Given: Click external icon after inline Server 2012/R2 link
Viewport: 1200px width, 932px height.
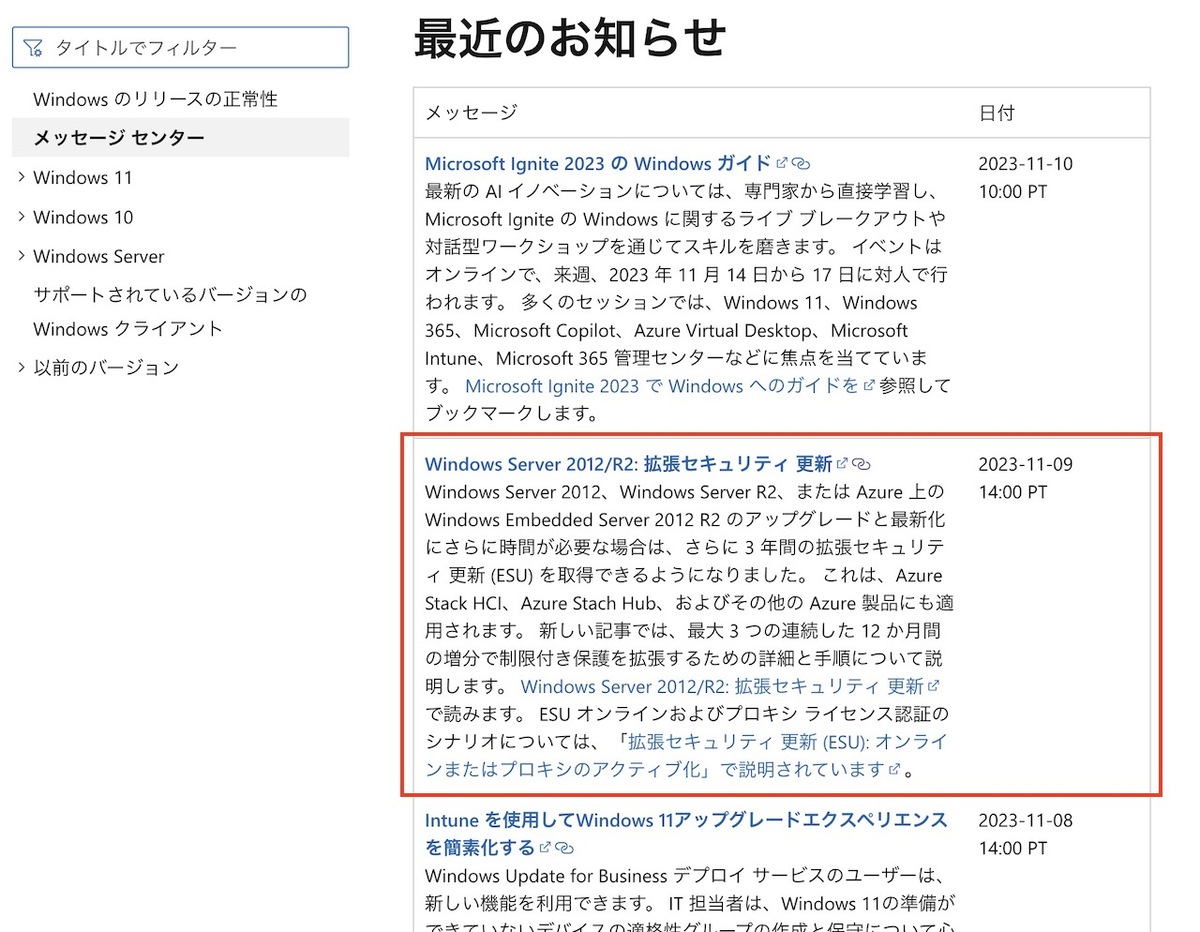Looking at the screenshot, I should pyautogui.click(x=934, y=686).
